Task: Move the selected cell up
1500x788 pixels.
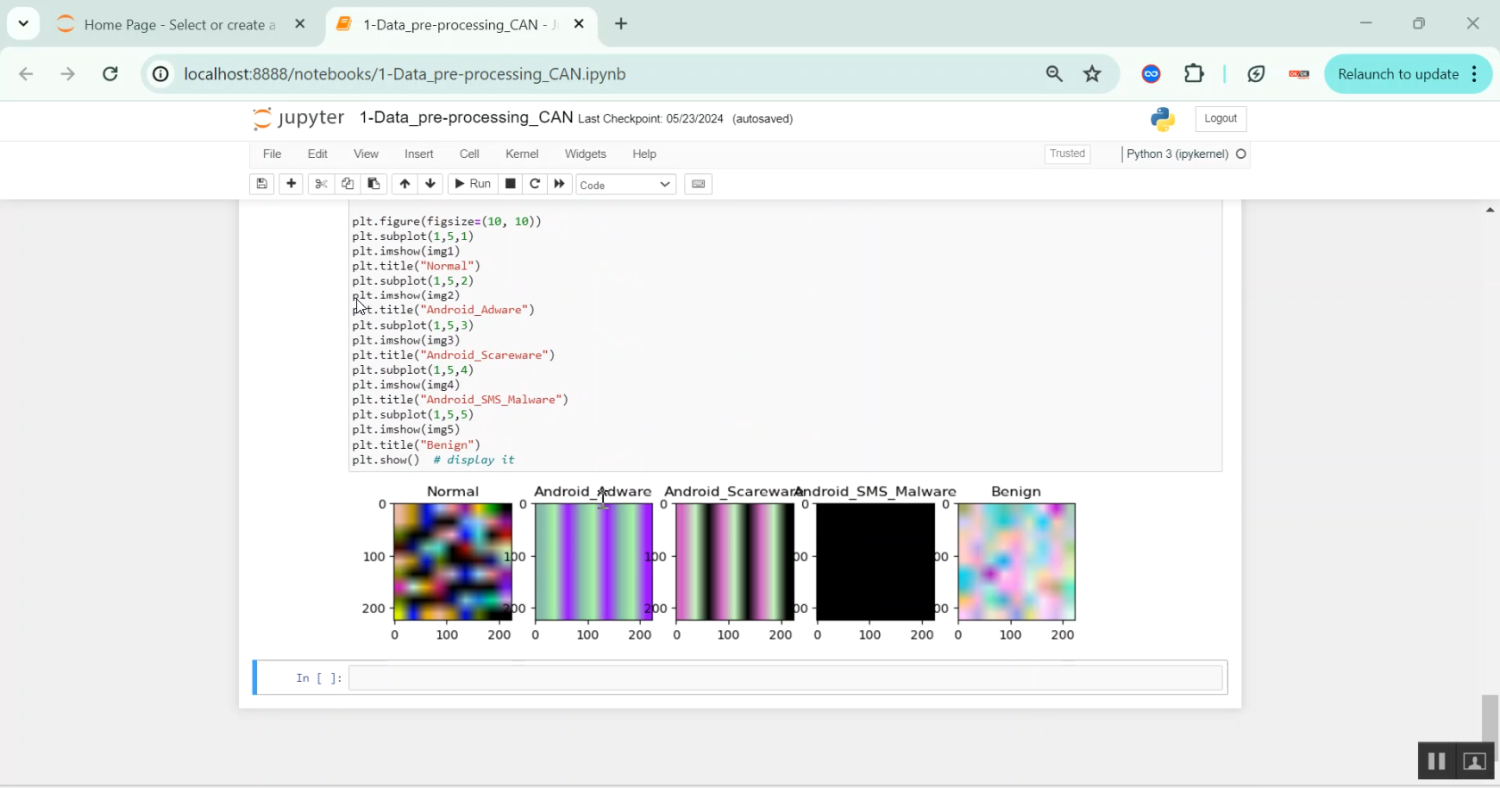Action: coord(404,183)
